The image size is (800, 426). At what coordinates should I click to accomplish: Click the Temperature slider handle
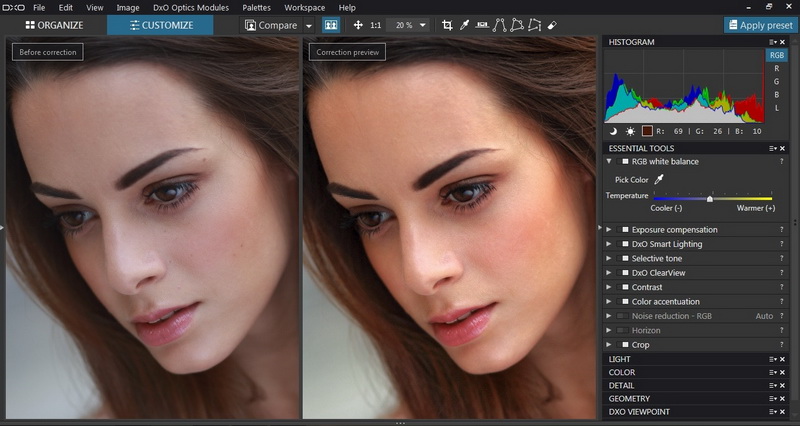coord(710,198)
